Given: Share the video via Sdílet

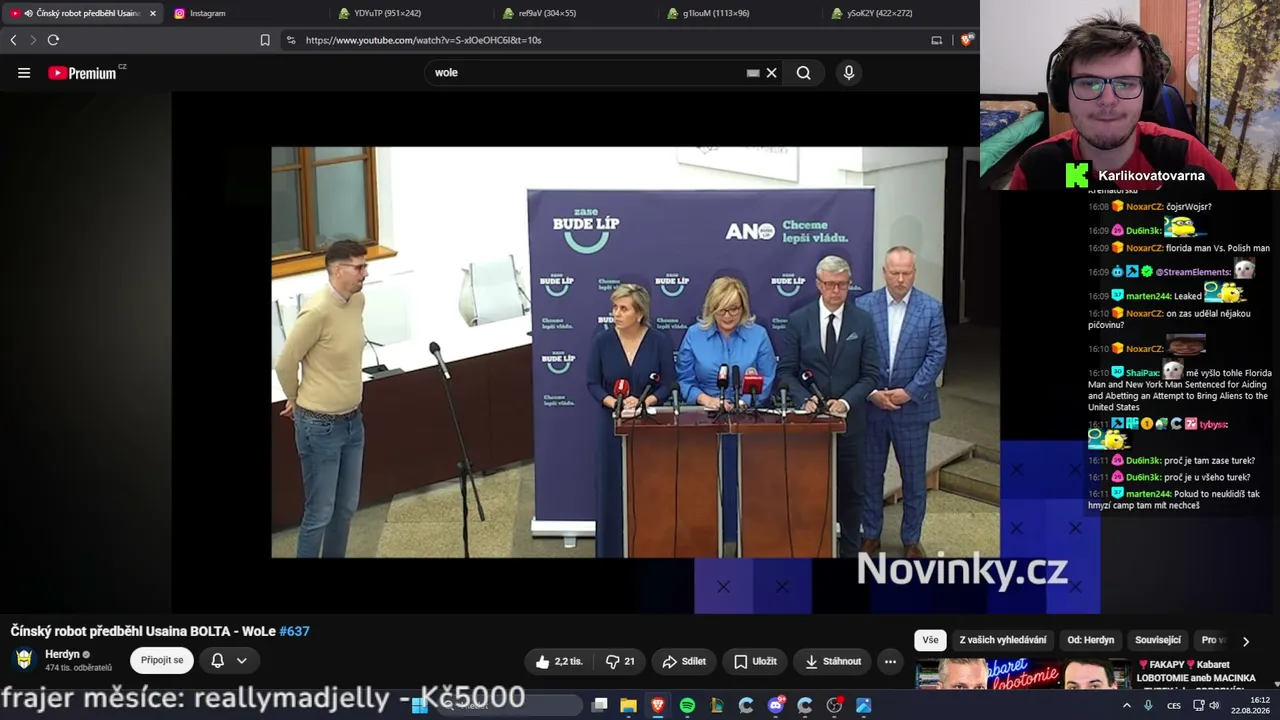Looking at the screenshot, I should point(684,661).
